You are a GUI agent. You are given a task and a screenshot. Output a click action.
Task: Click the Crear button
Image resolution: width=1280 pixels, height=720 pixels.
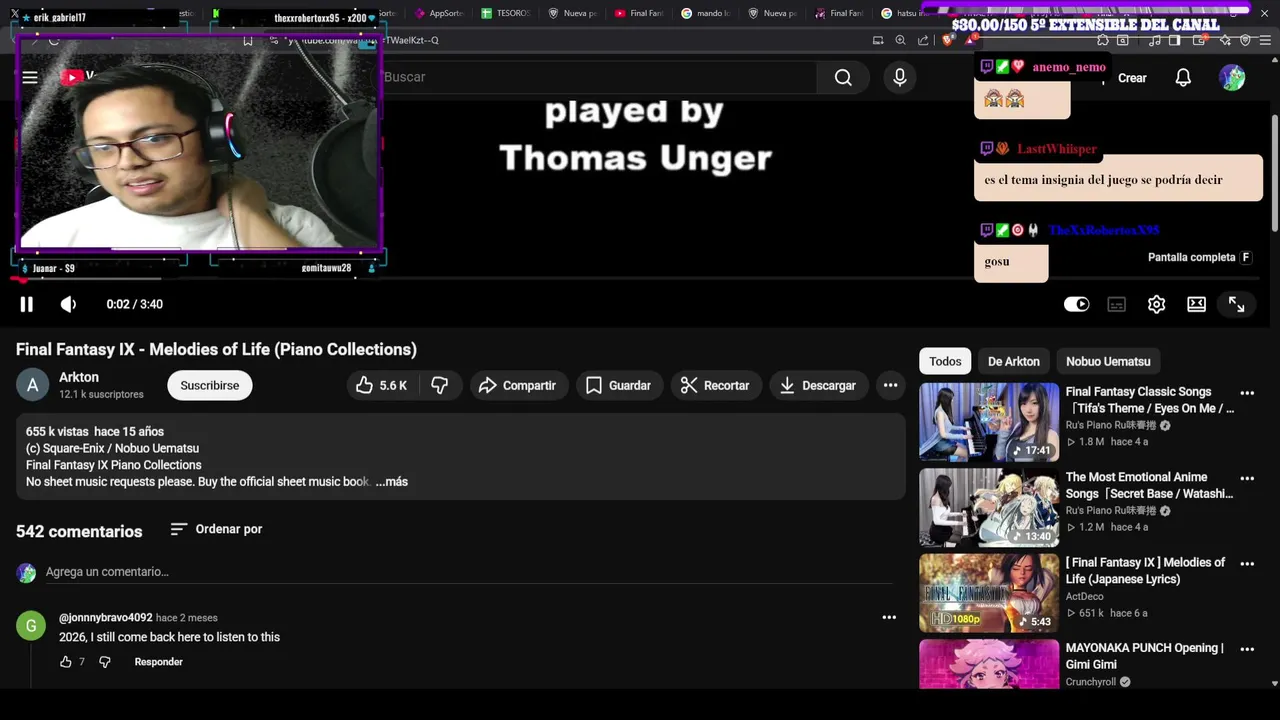[x=1132, y=78]
